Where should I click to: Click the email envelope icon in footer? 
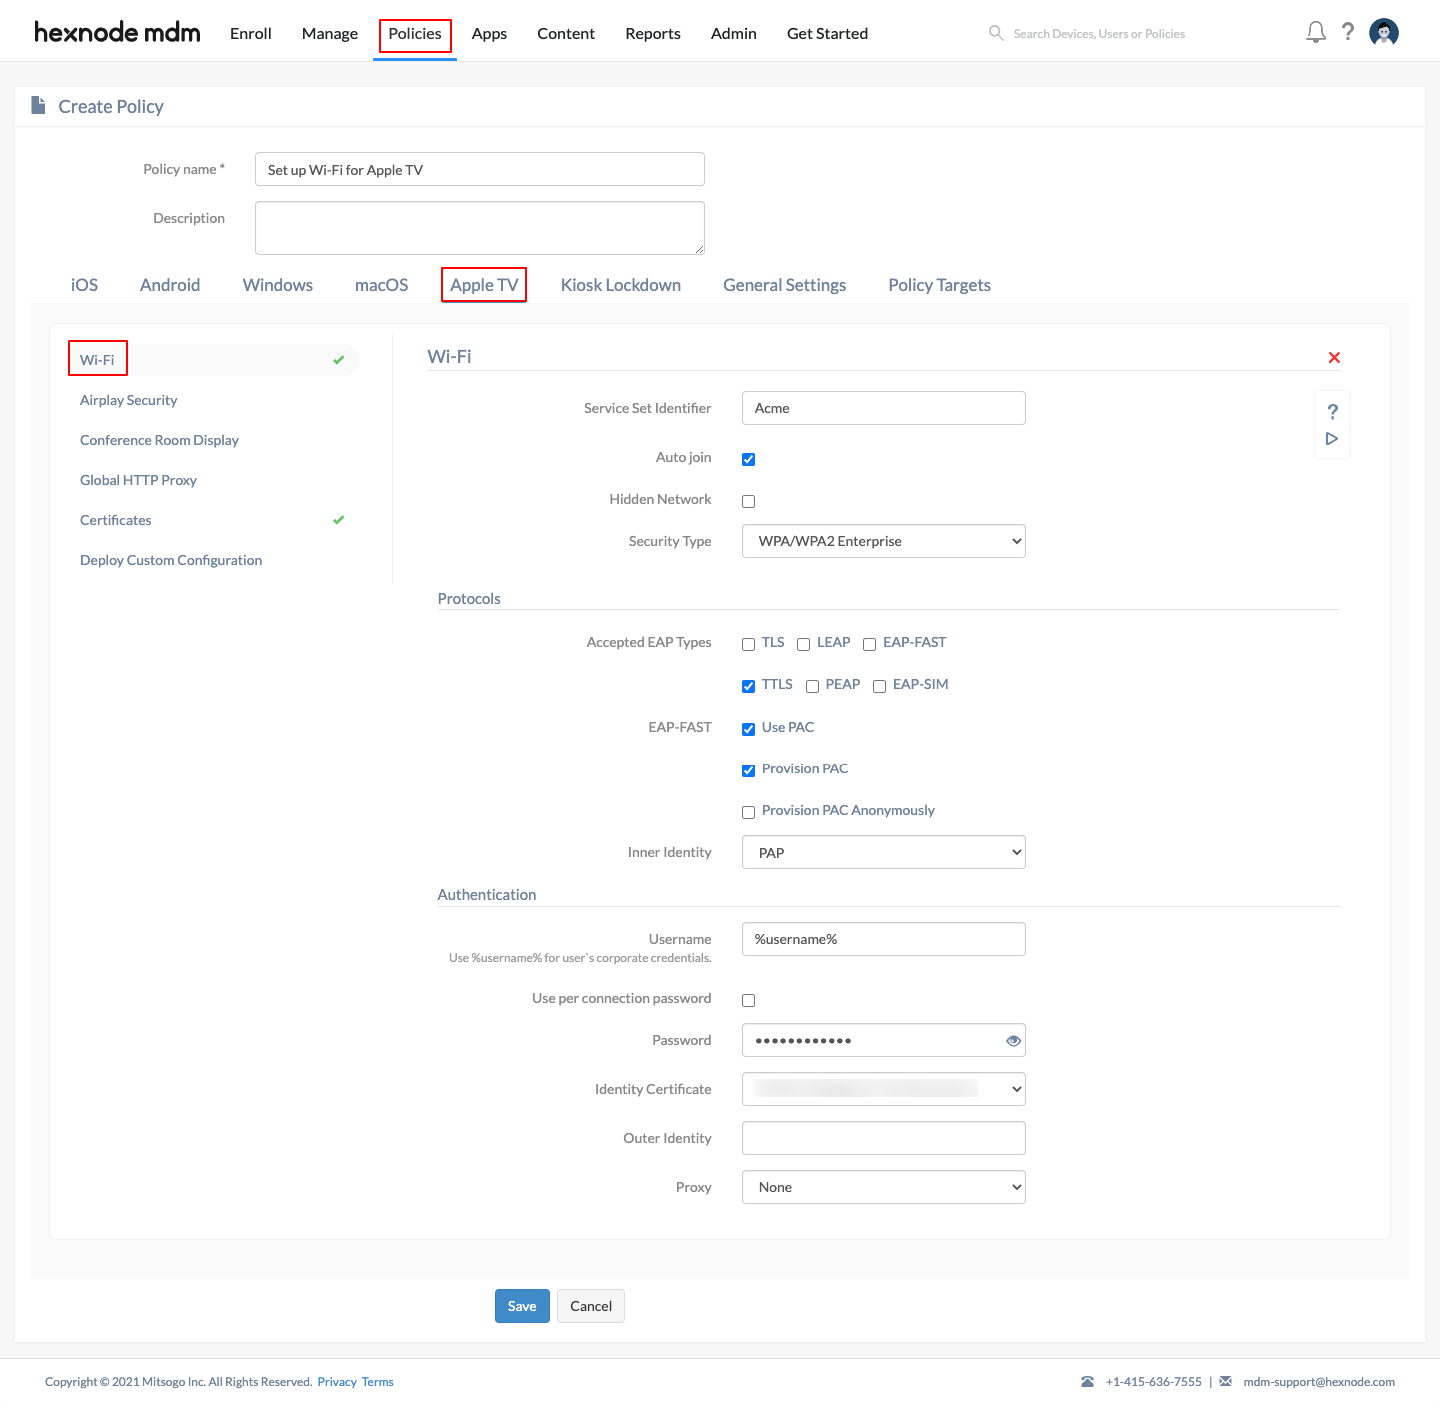(1225, 1382)
